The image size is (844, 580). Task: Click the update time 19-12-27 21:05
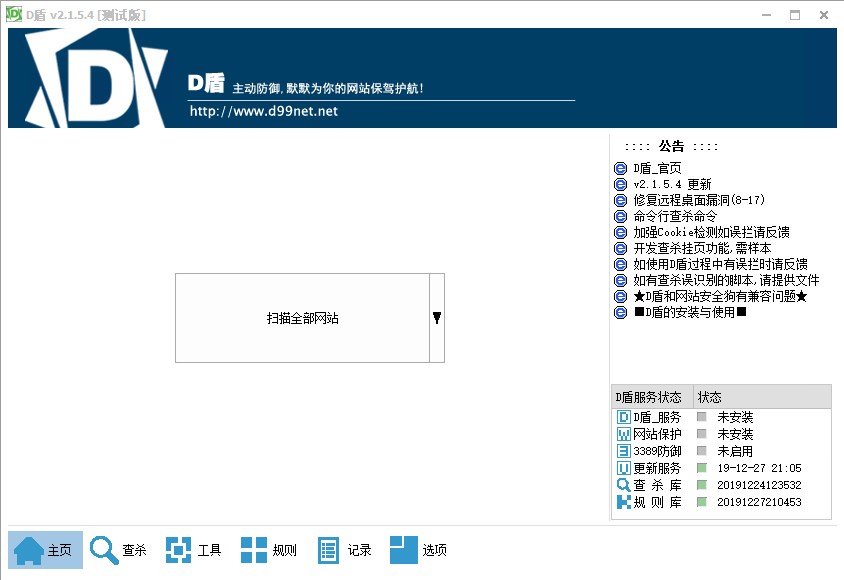tap(759, 468)
